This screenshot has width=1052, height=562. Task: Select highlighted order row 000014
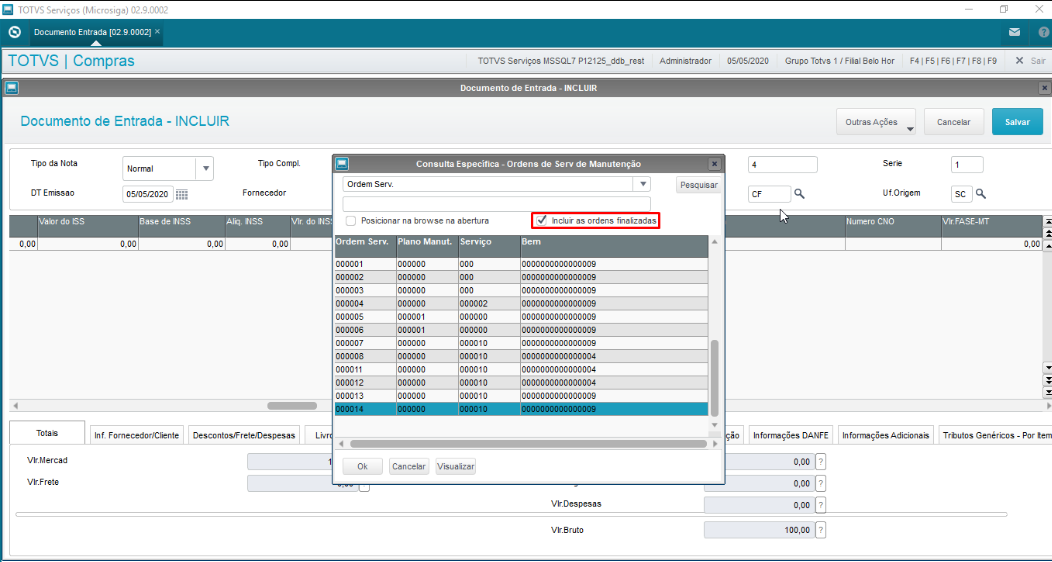tap(521, 409)
